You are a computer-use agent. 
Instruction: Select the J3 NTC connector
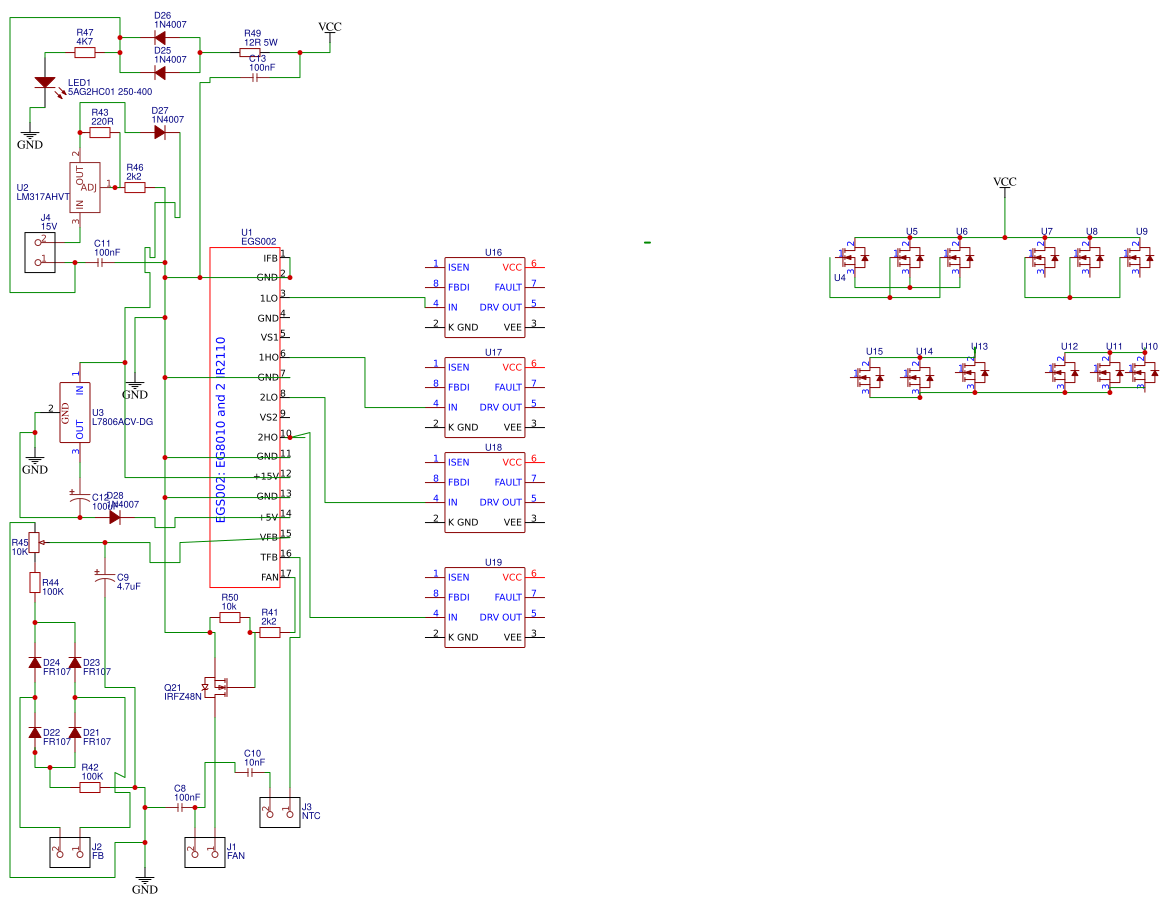click(x=280, y=812)
